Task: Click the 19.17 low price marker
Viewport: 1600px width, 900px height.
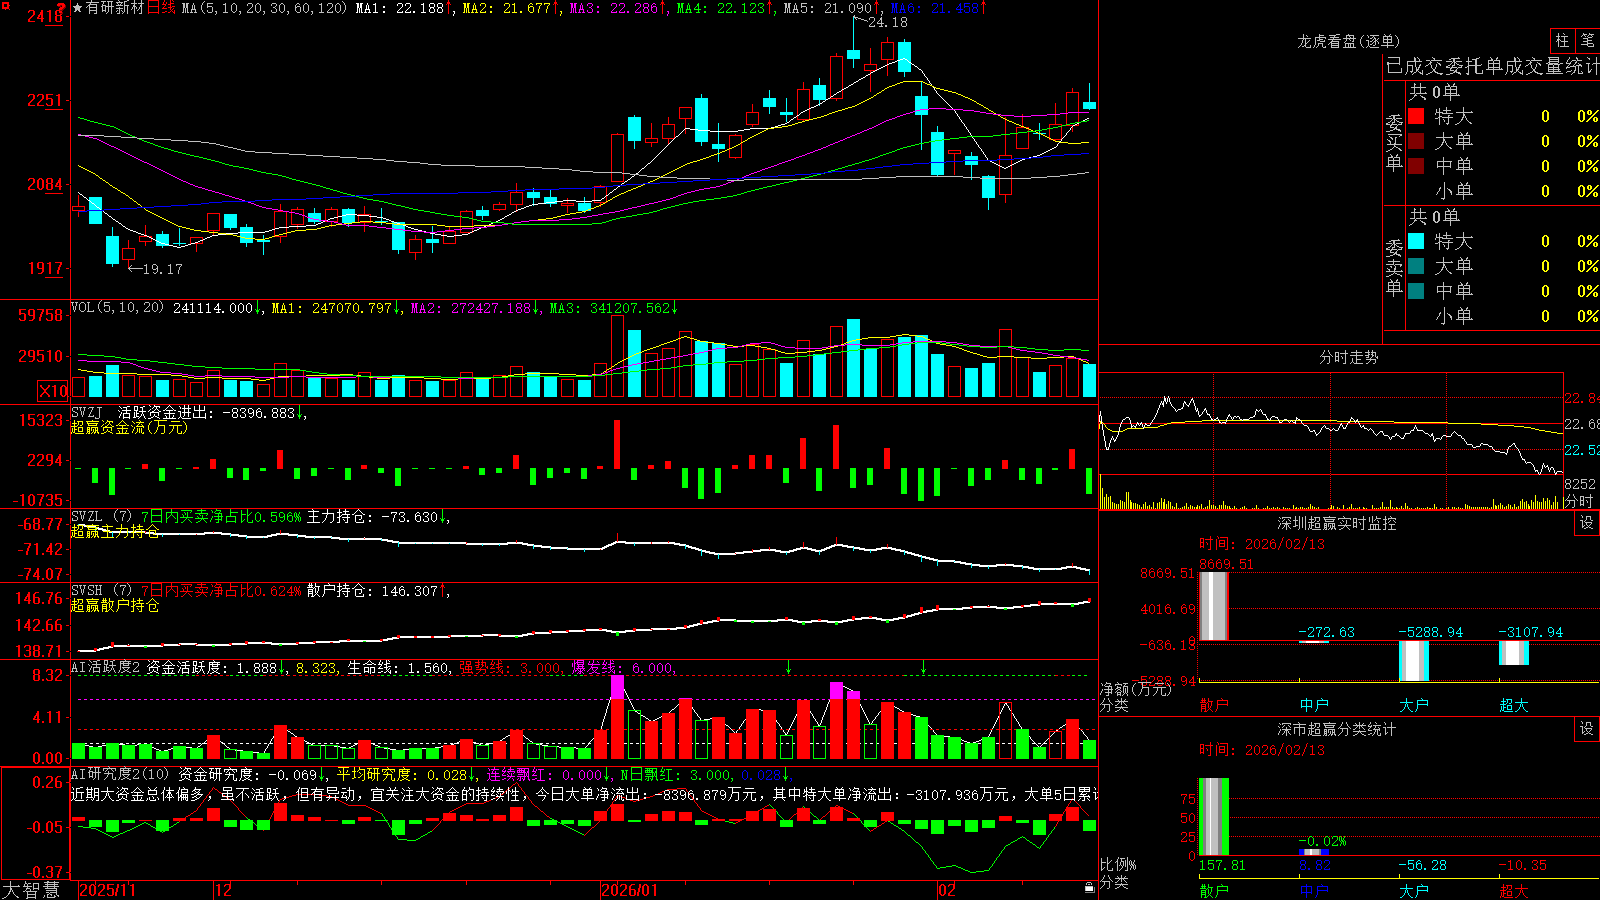Action: pyautogui.click(x=162, y=269)
